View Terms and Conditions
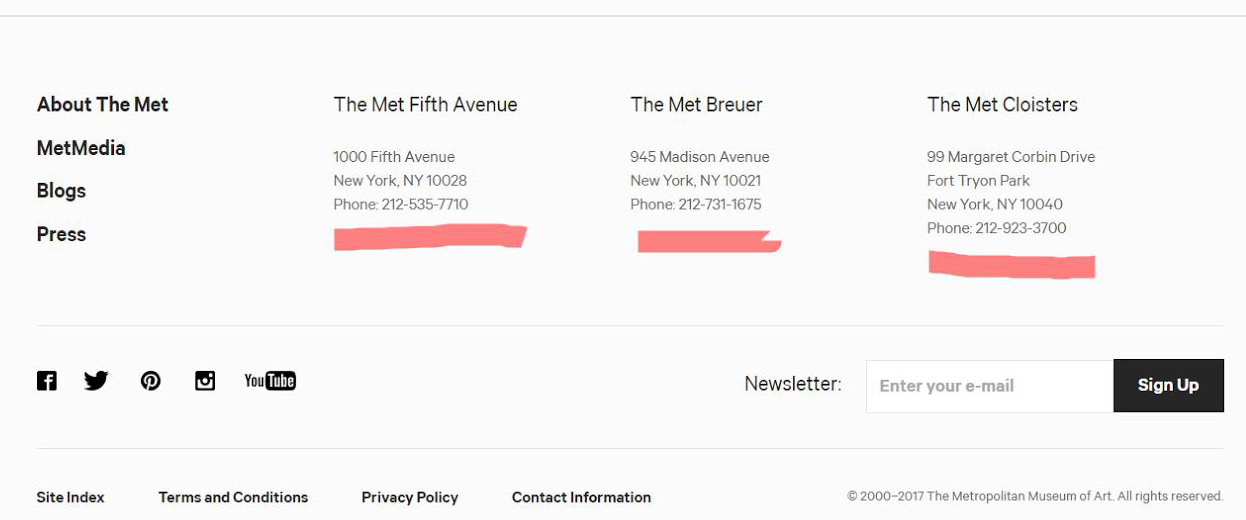 (x=233, y=497)
